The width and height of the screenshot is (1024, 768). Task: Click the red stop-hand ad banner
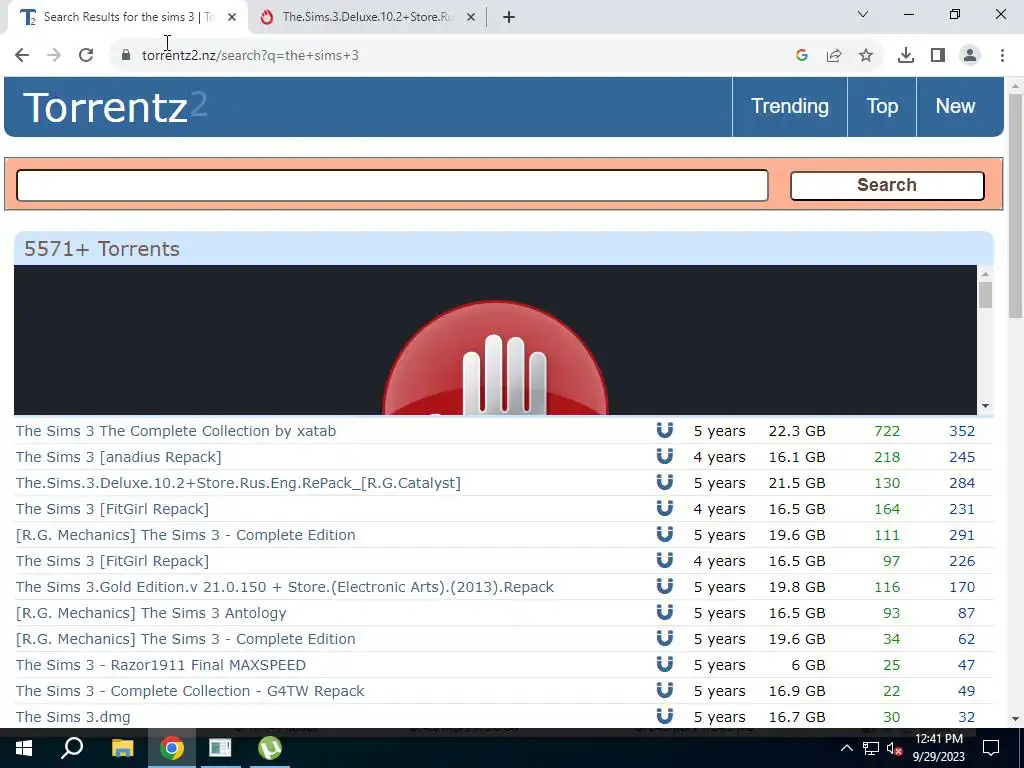495,340
